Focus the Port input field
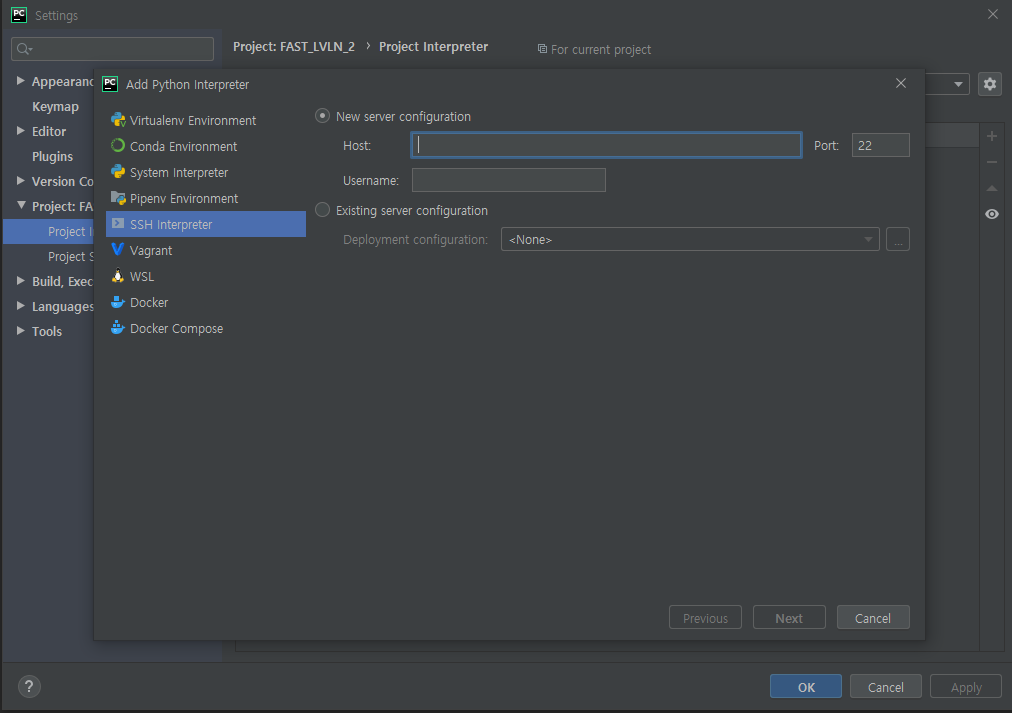 coord(880,145)
